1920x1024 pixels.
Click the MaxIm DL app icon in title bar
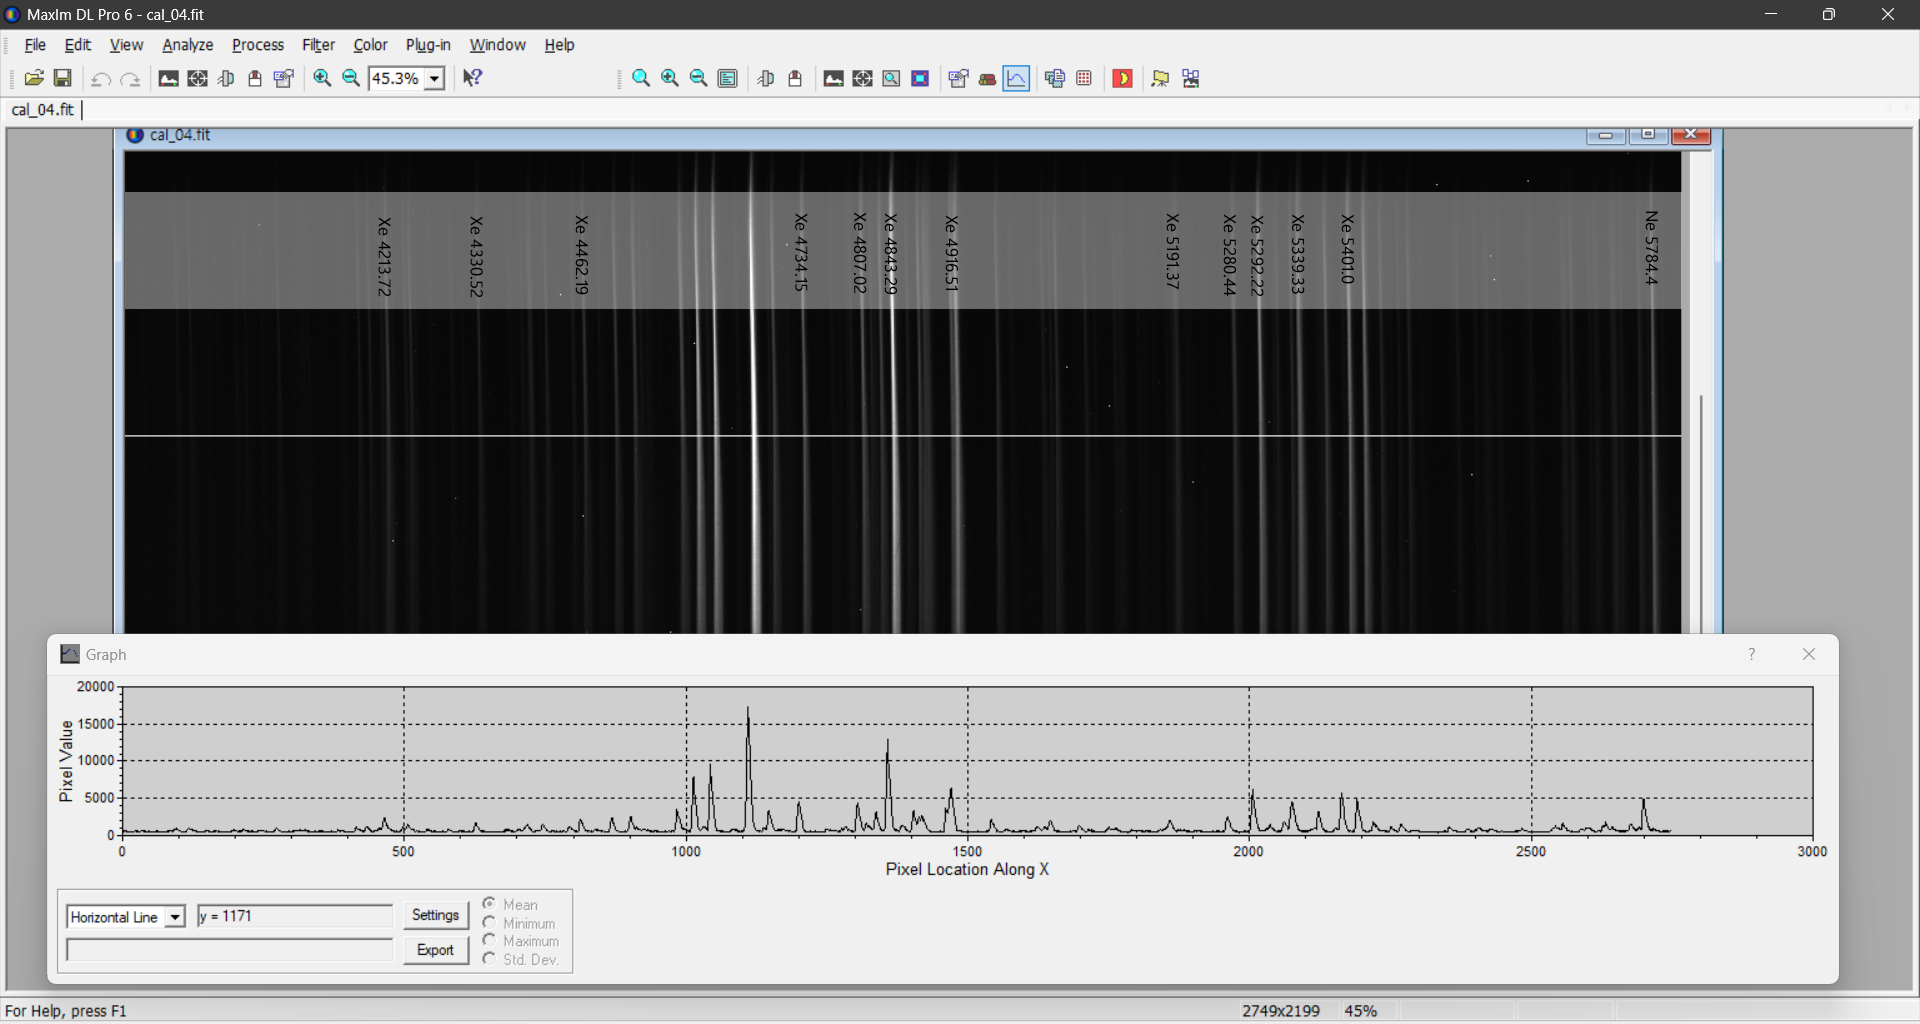point(12,14)
